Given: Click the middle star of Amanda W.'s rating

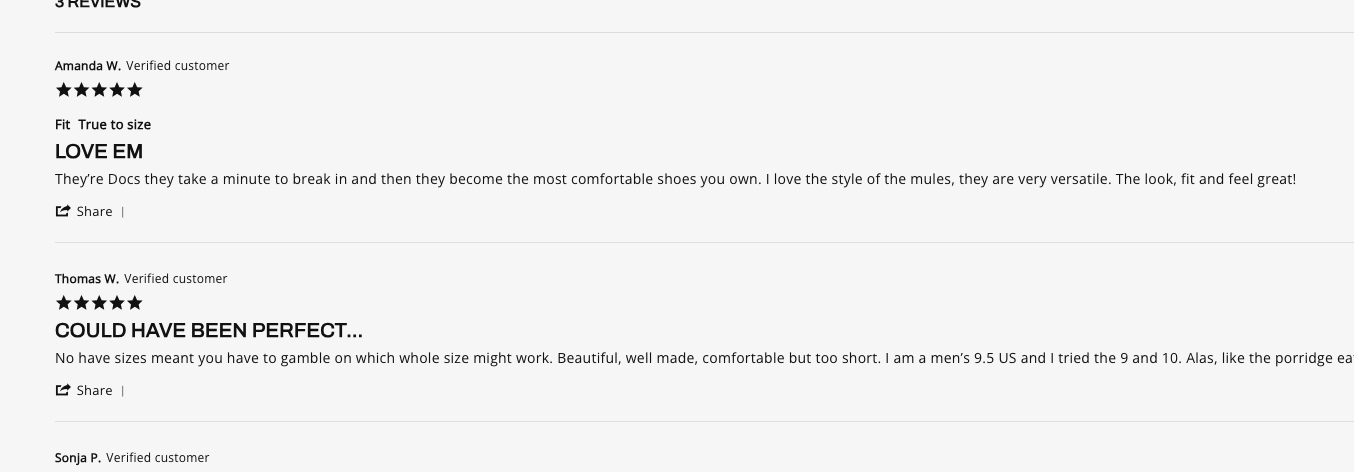Looking at the screenshot, I should (99, 90).
